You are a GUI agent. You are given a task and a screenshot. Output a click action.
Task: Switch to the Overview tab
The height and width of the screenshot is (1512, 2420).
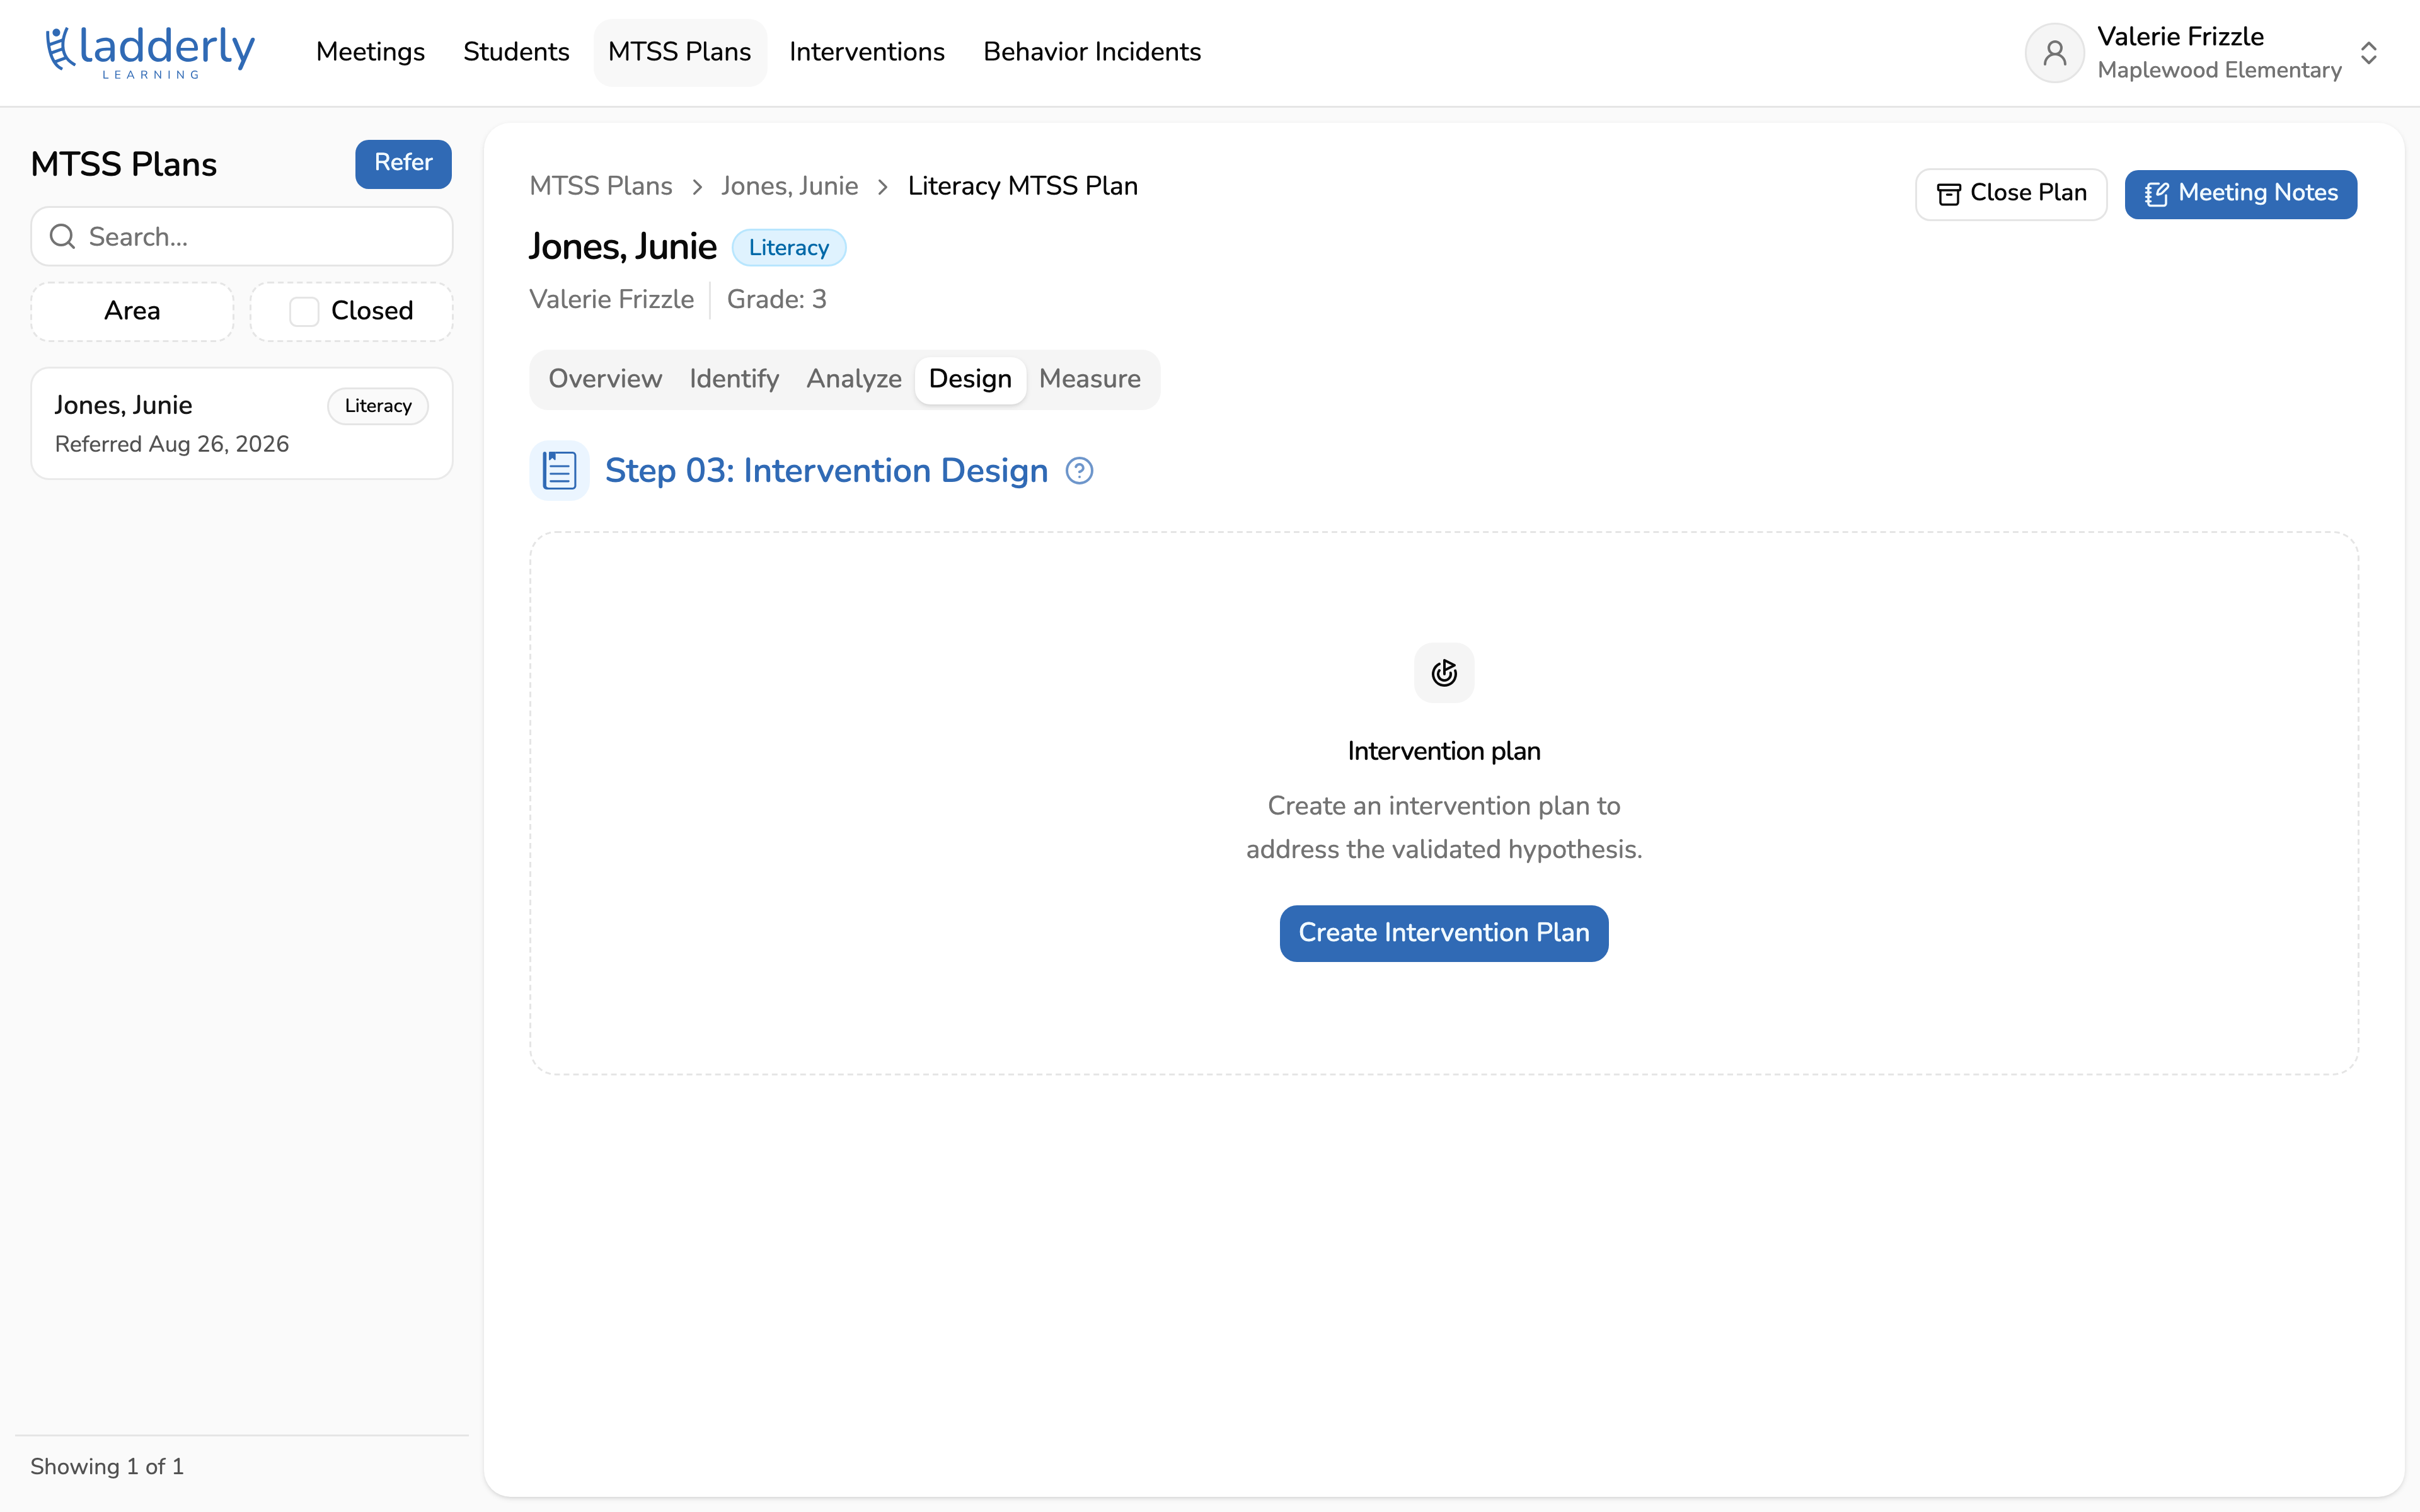pos(605,379)
